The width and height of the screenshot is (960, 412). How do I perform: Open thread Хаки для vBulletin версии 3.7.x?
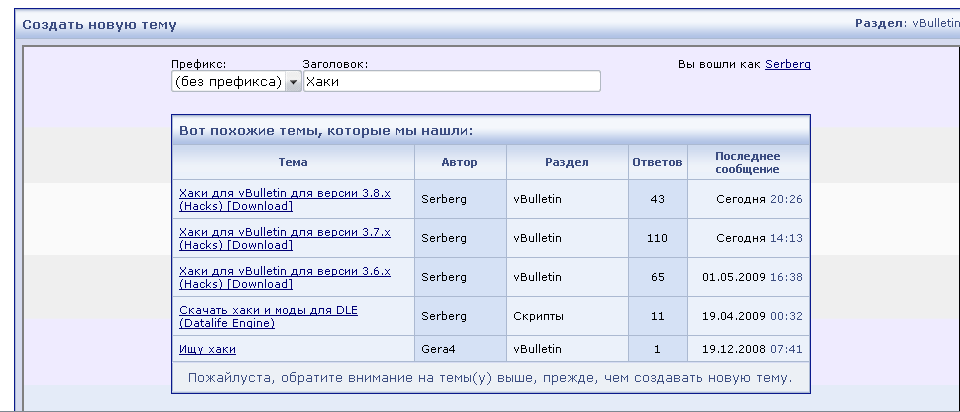[285, 238]
